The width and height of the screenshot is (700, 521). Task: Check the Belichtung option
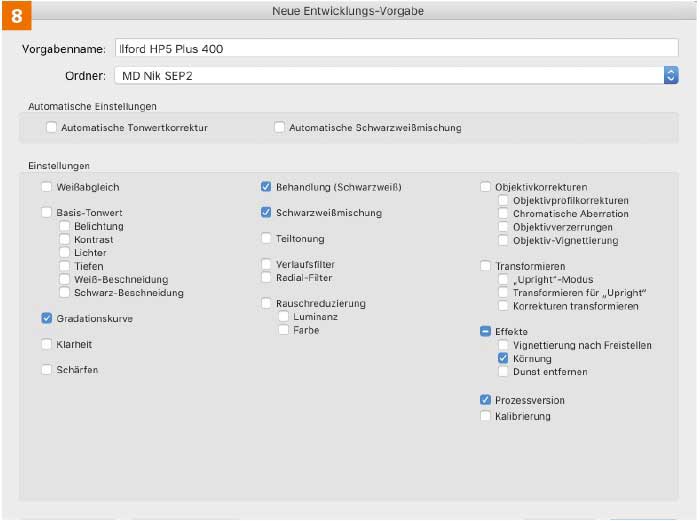(65, 227)
